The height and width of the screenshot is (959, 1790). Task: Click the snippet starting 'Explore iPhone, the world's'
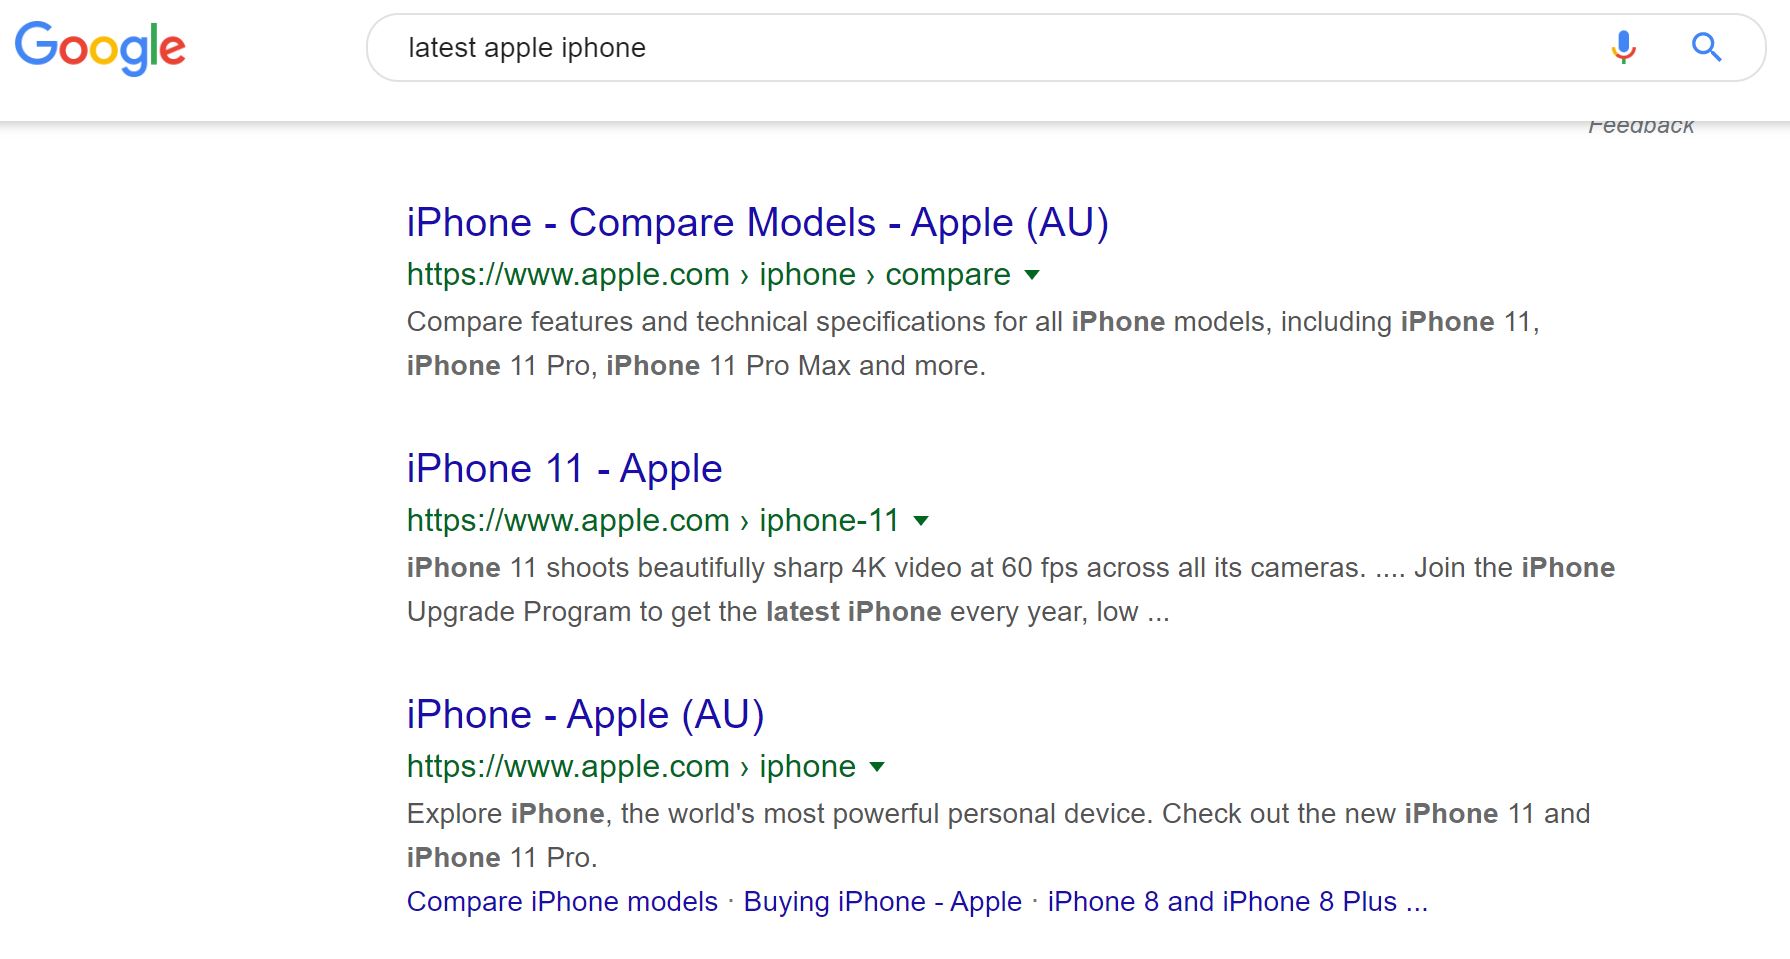998,836
